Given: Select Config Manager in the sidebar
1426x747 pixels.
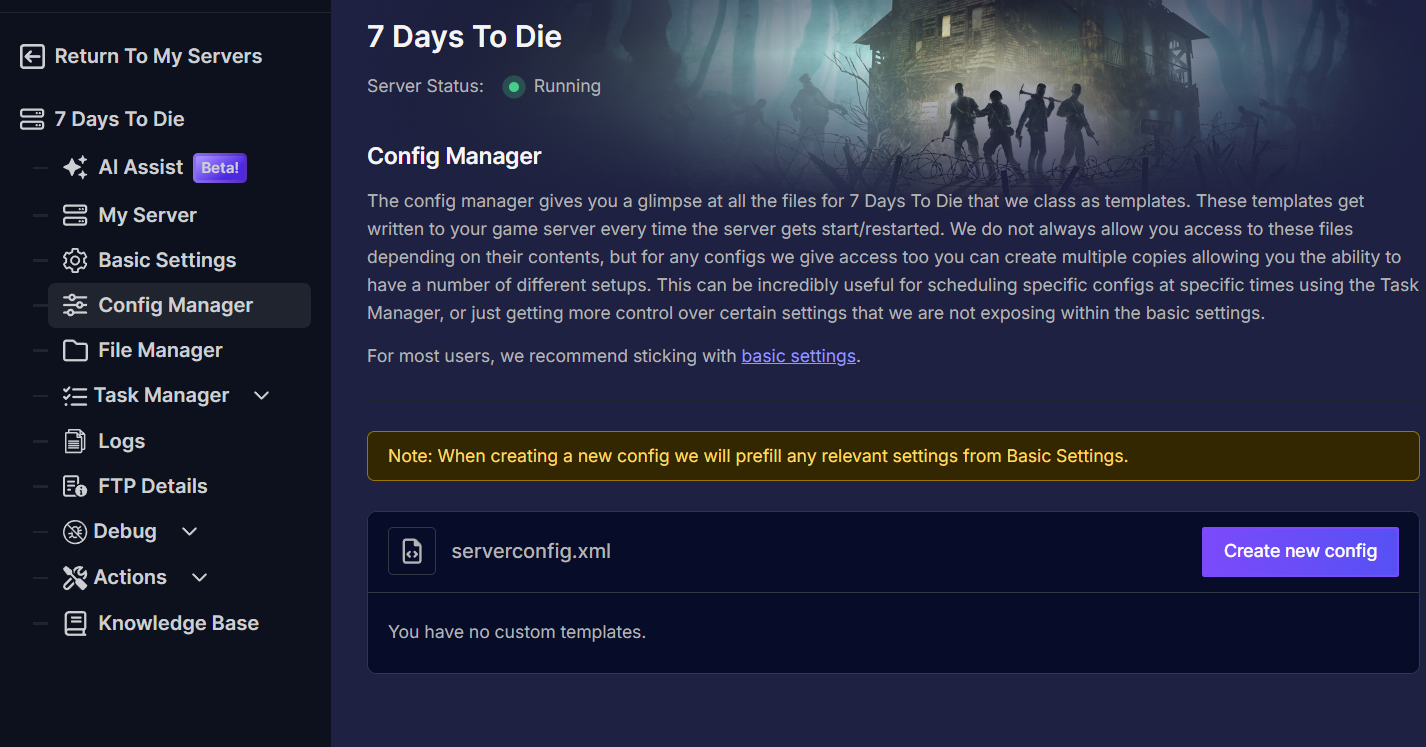Looking at the screenshot, I should (x=179, y=305).
